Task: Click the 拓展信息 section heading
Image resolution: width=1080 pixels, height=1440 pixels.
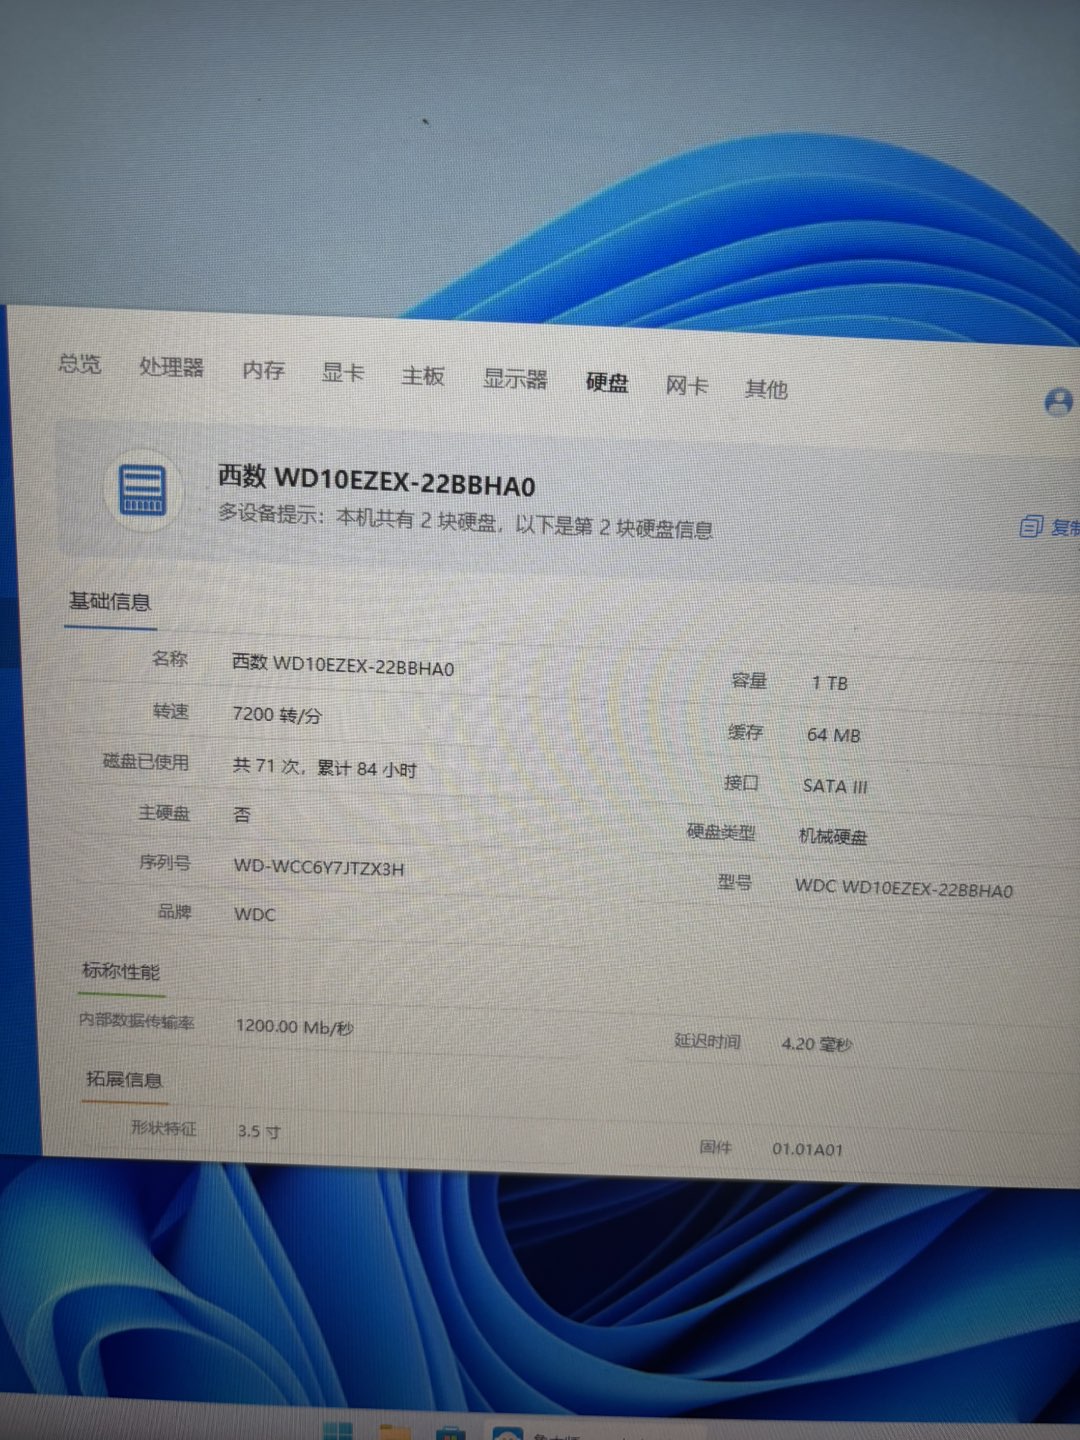Action: click(124, 1079)
